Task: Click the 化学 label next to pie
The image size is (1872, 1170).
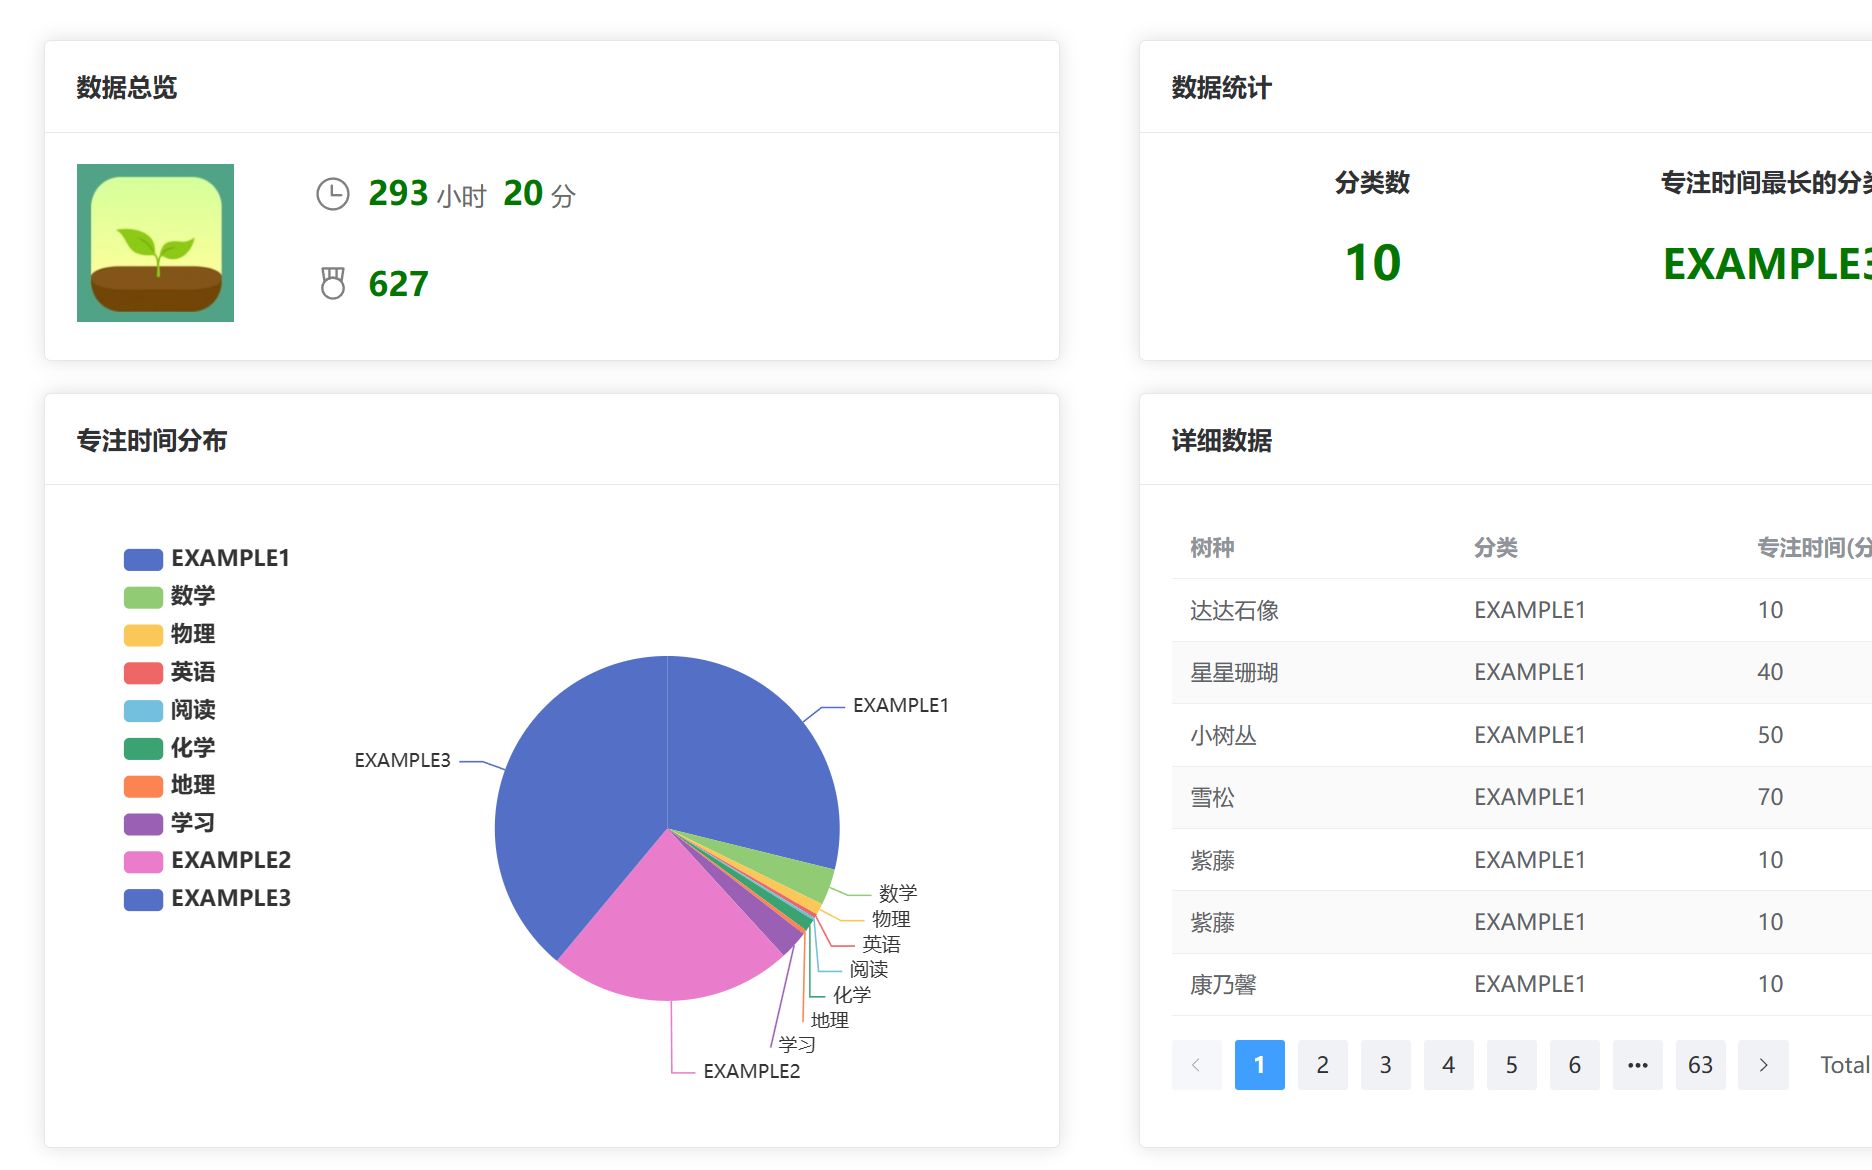Action: [x=852, y=995]
